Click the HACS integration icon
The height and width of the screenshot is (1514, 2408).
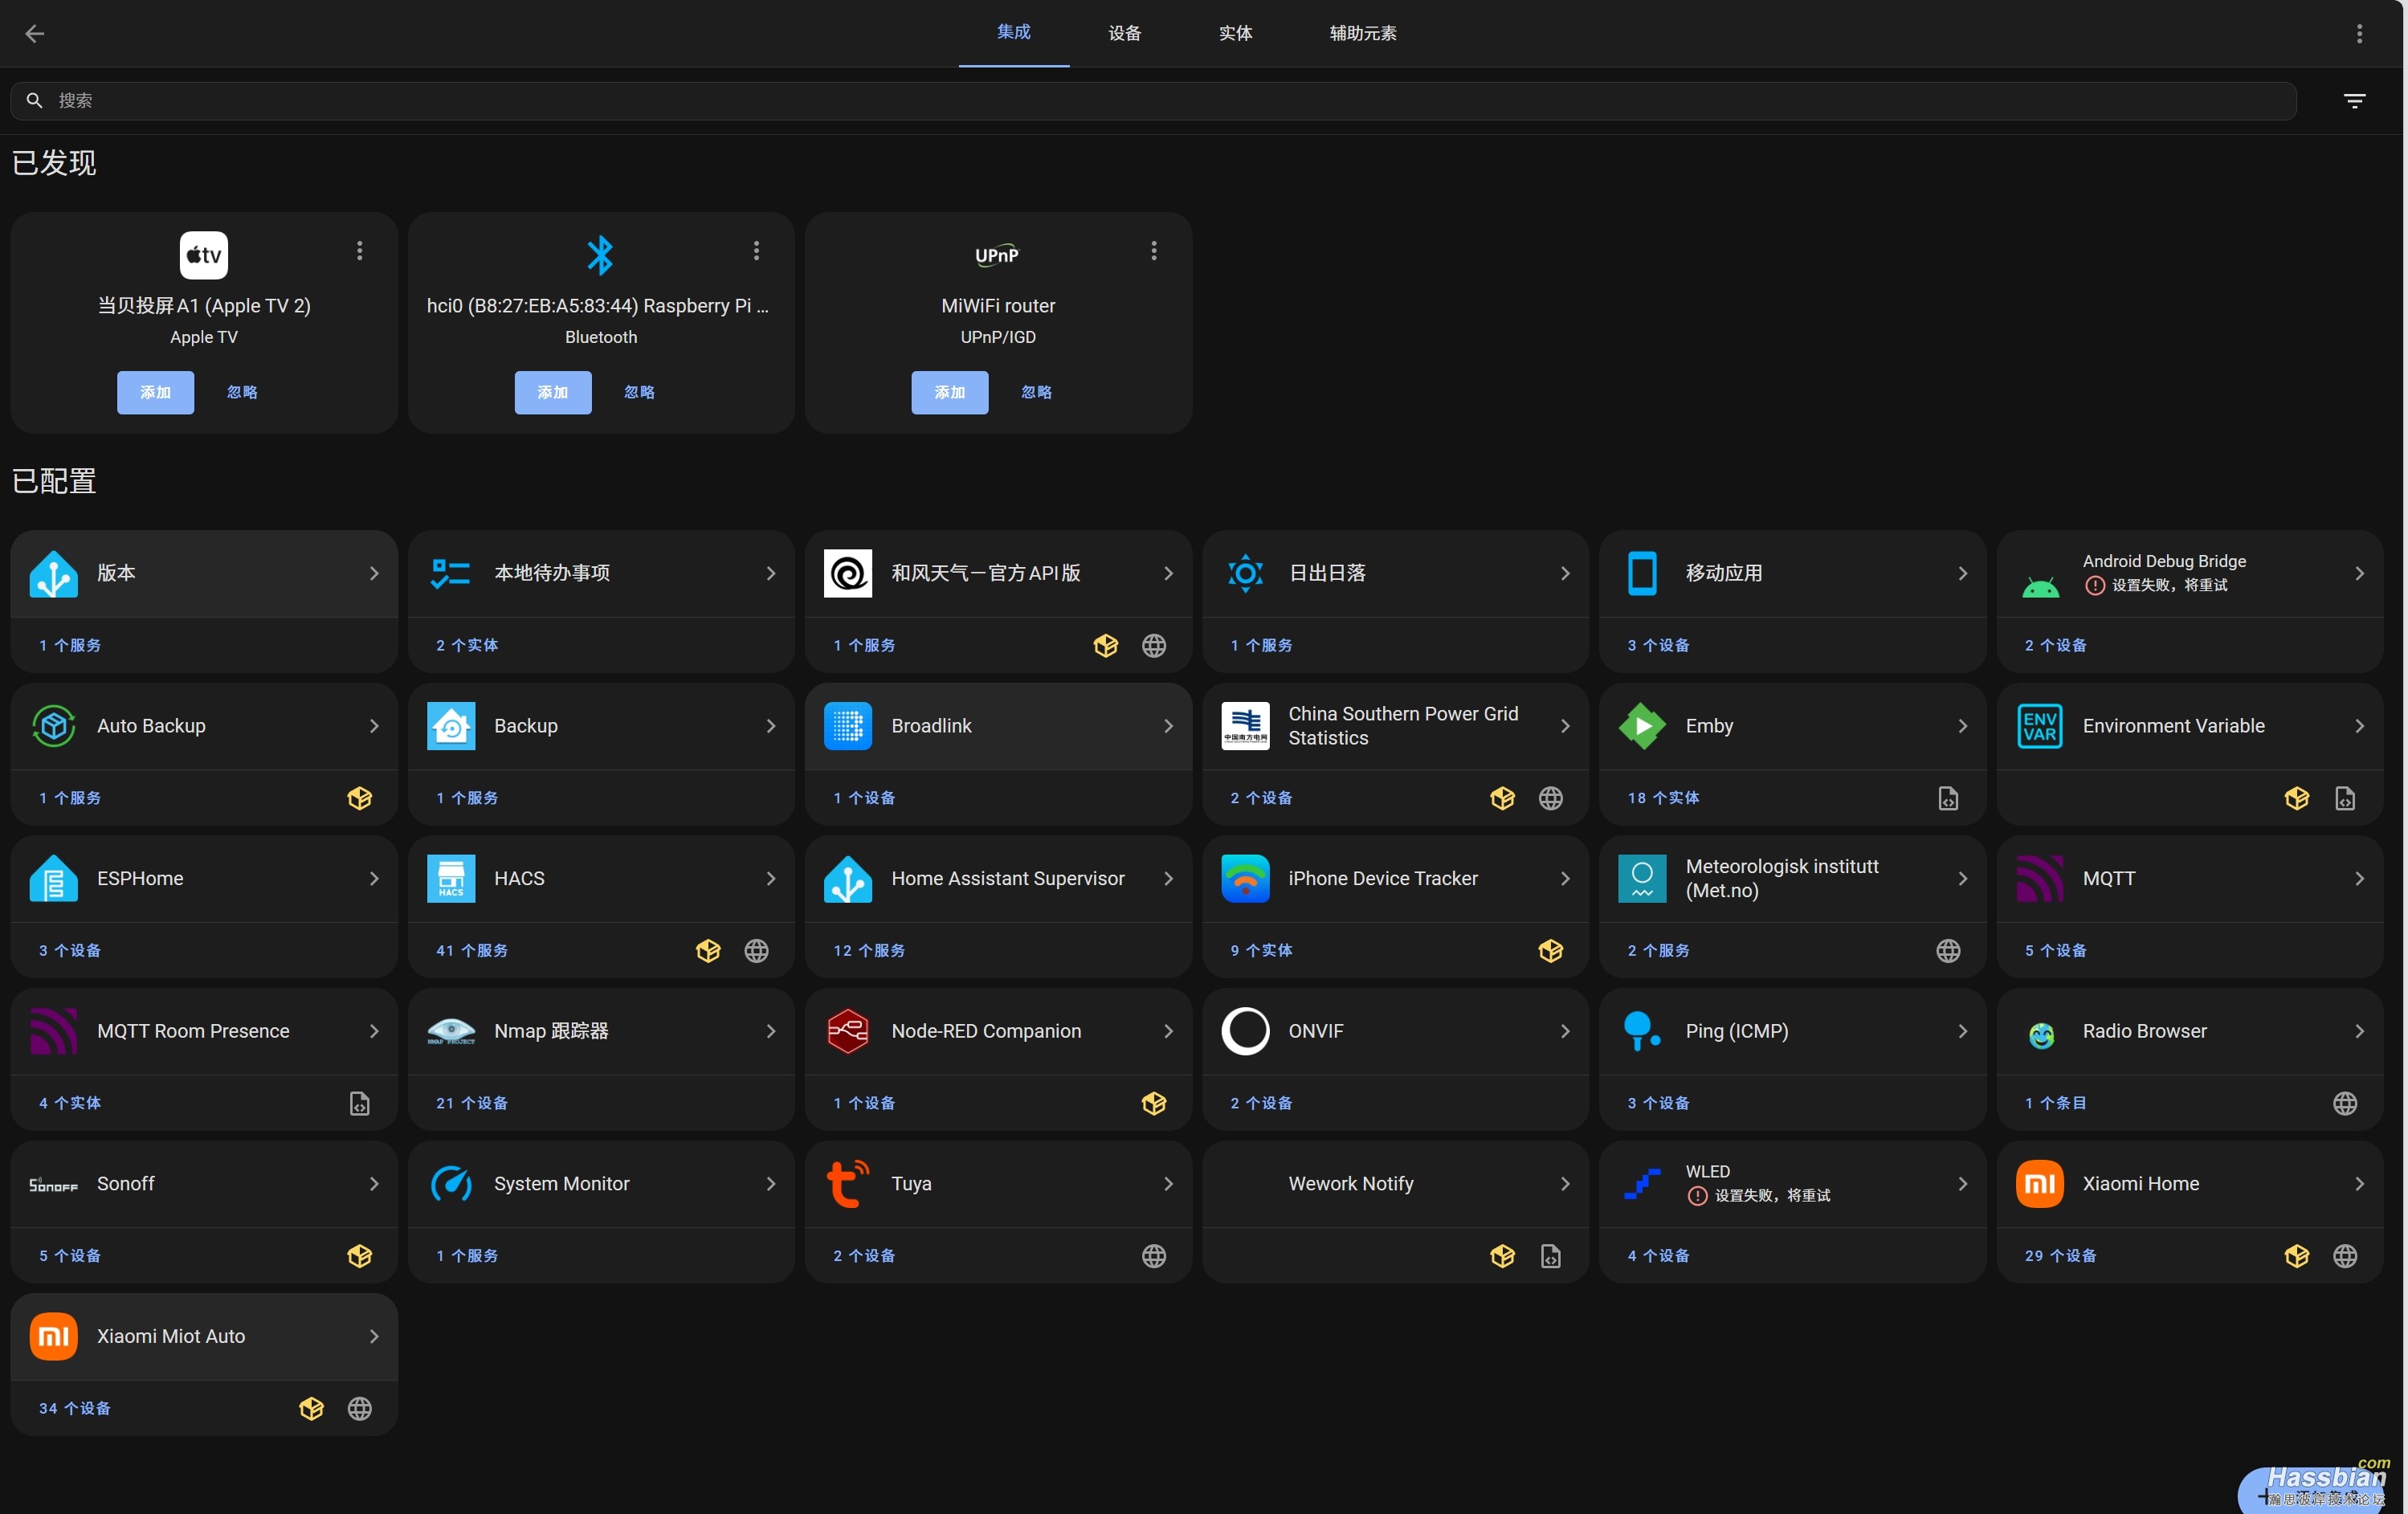(x=451, y=878)
